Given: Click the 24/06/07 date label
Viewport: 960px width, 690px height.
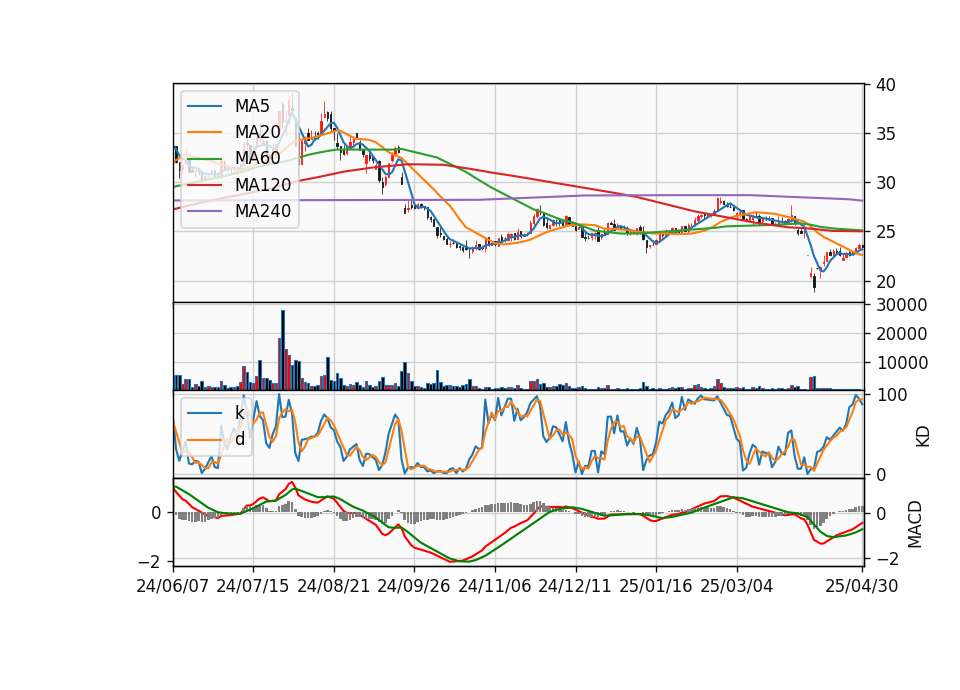Looking at the screenshot, I should click(173, 586).
